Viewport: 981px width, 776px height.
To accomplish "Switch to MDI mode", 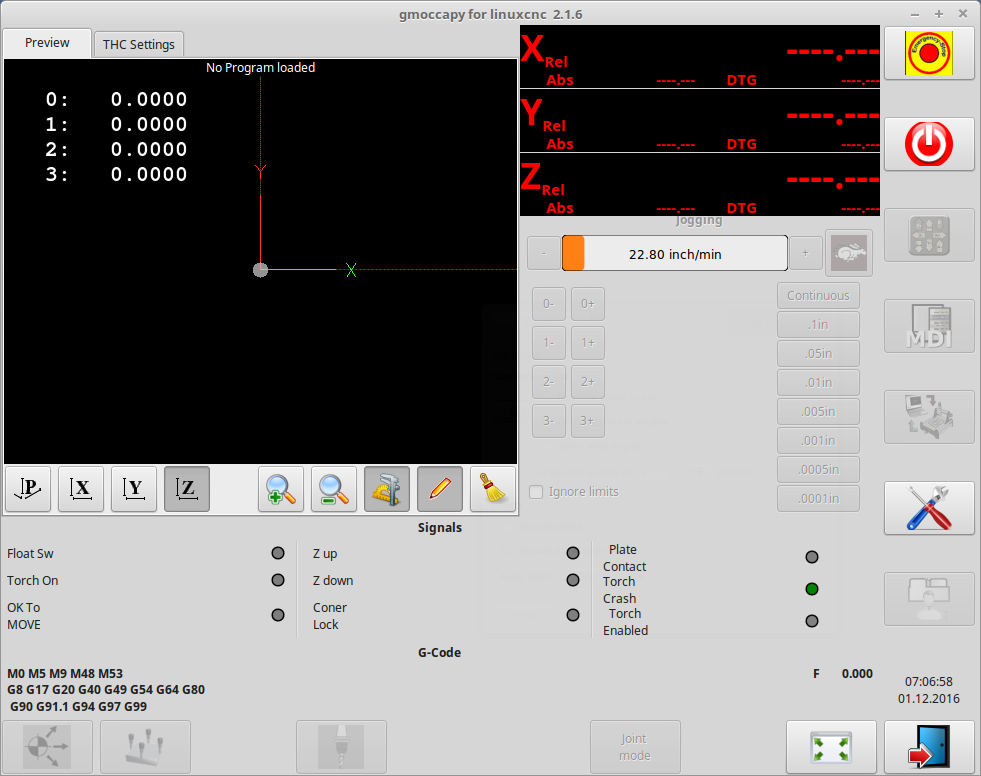I will pyautogui.click(x=929, y=326).
